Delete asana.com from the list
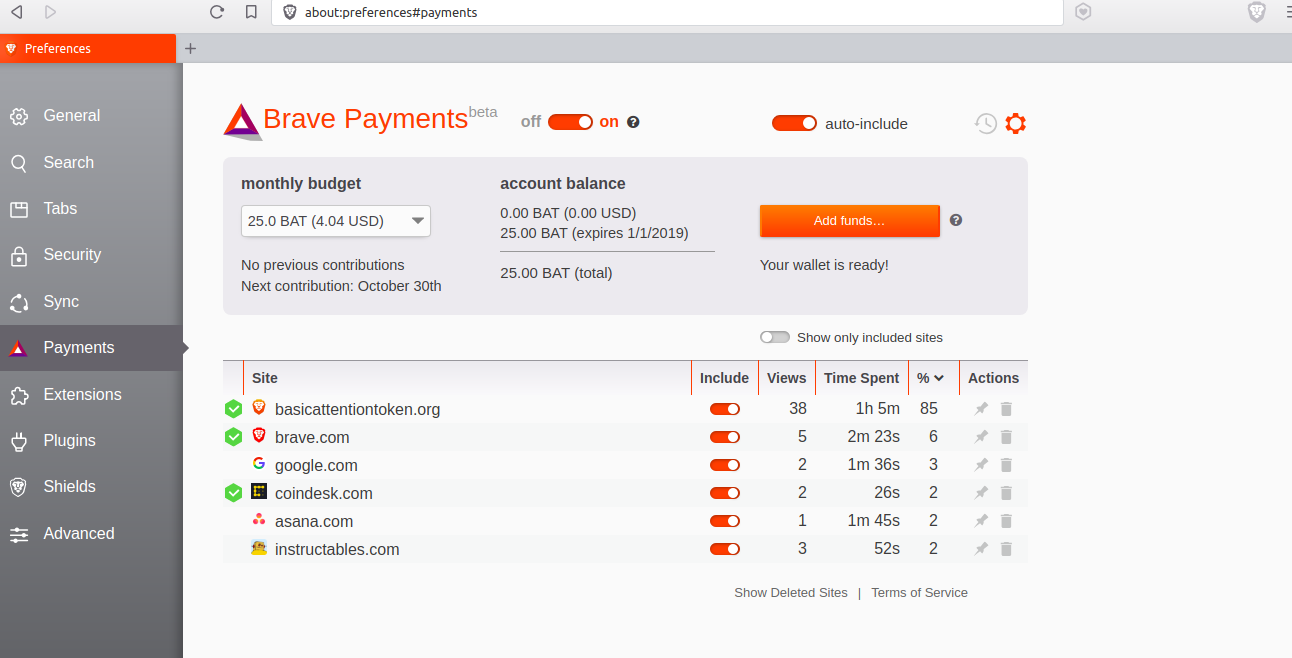1292x658 pixels. click(1006, 521)
